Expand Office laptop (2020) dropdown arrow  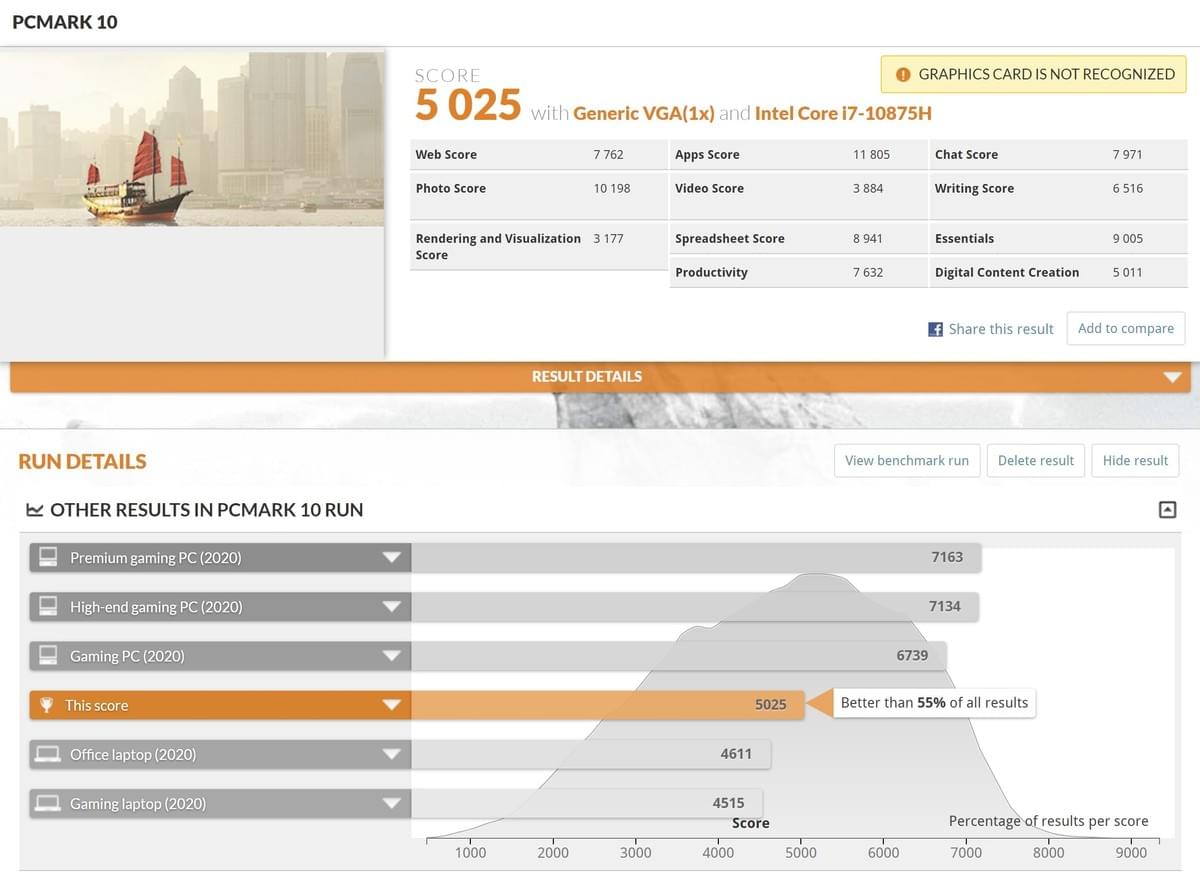[391, 754]
